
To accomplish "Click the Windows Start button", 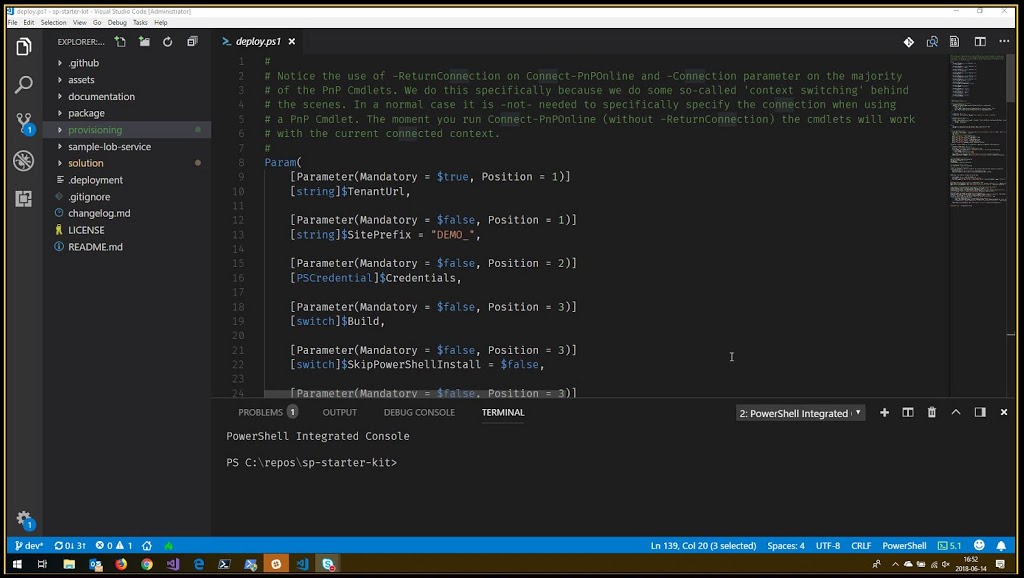I will point(17,564).
